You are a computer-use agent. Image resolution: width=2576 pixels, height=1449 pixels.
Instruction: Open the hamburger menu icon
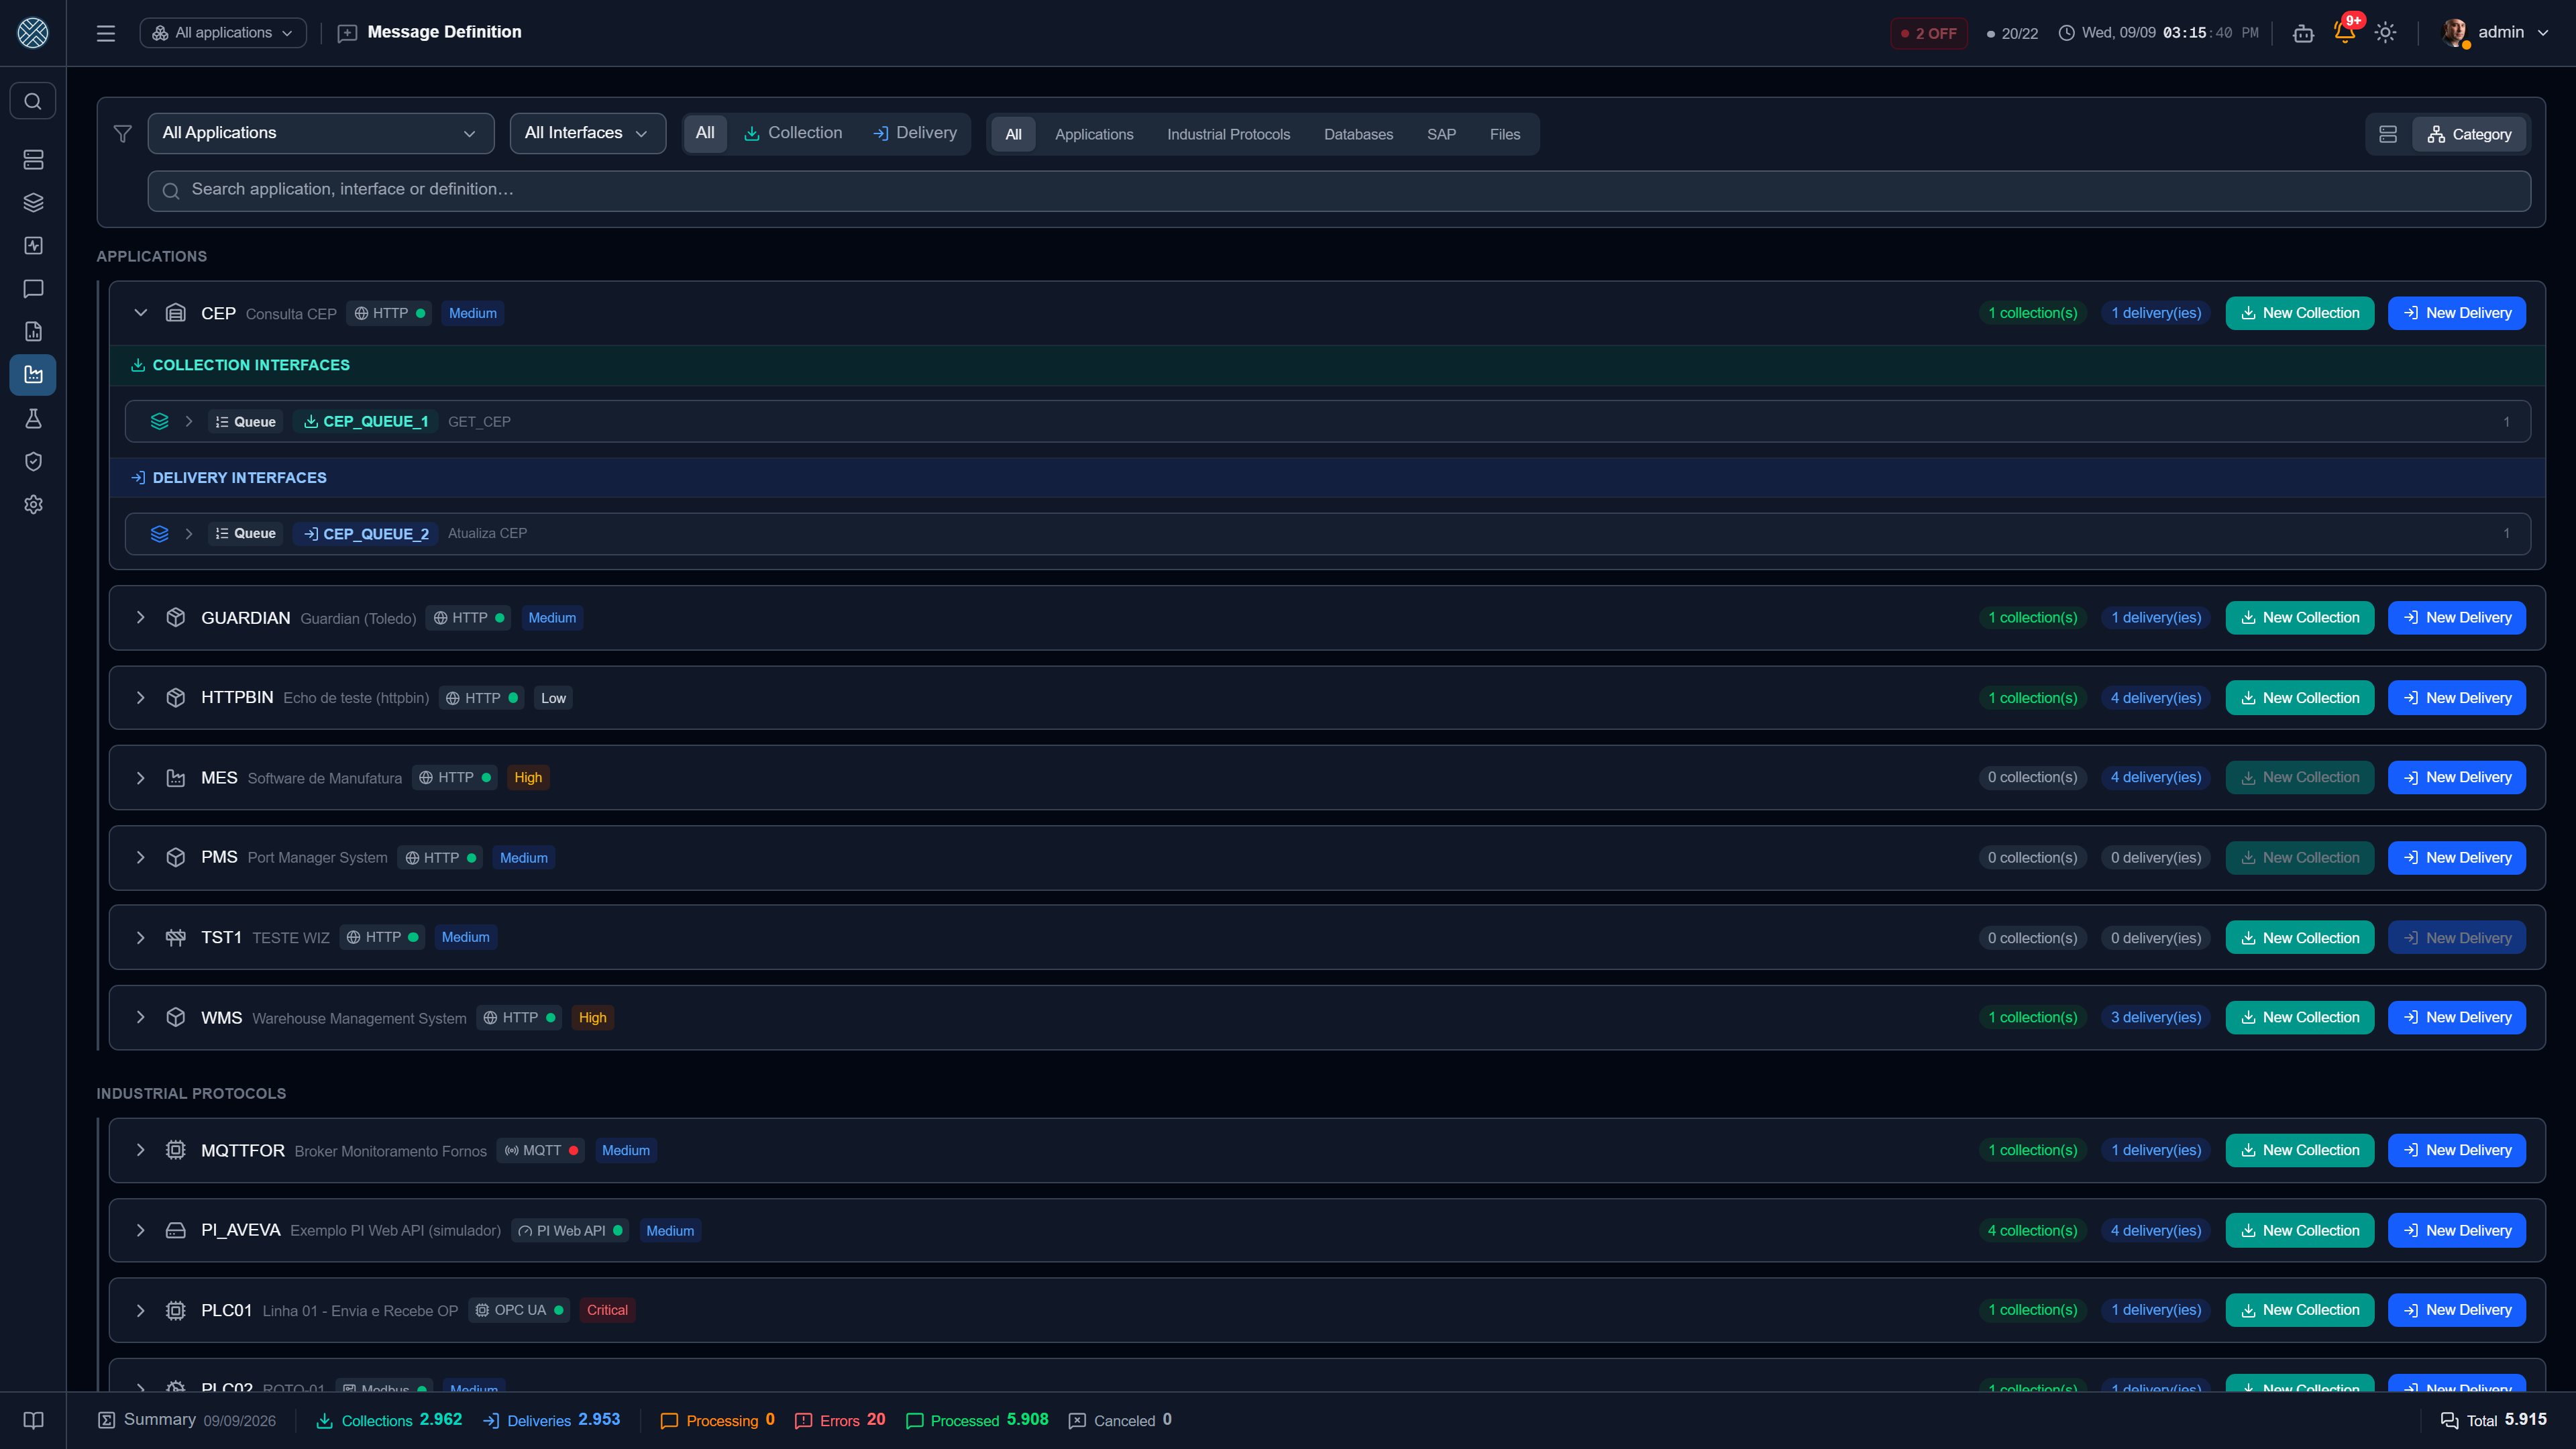106,33
